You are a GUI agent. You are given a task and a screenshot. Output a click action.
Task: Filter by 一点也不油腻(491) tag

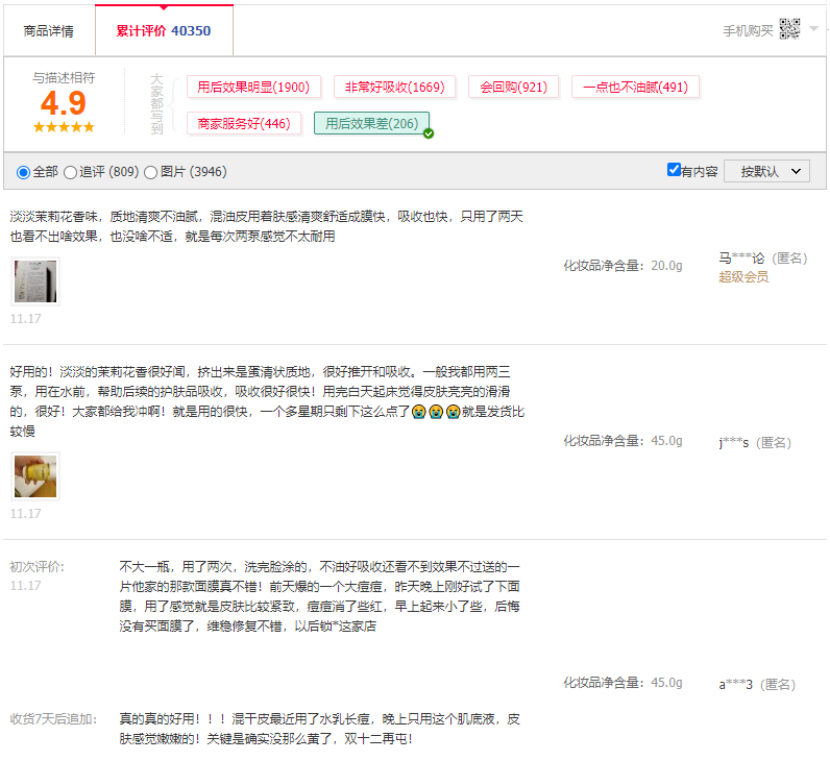(x=635, y=87)
